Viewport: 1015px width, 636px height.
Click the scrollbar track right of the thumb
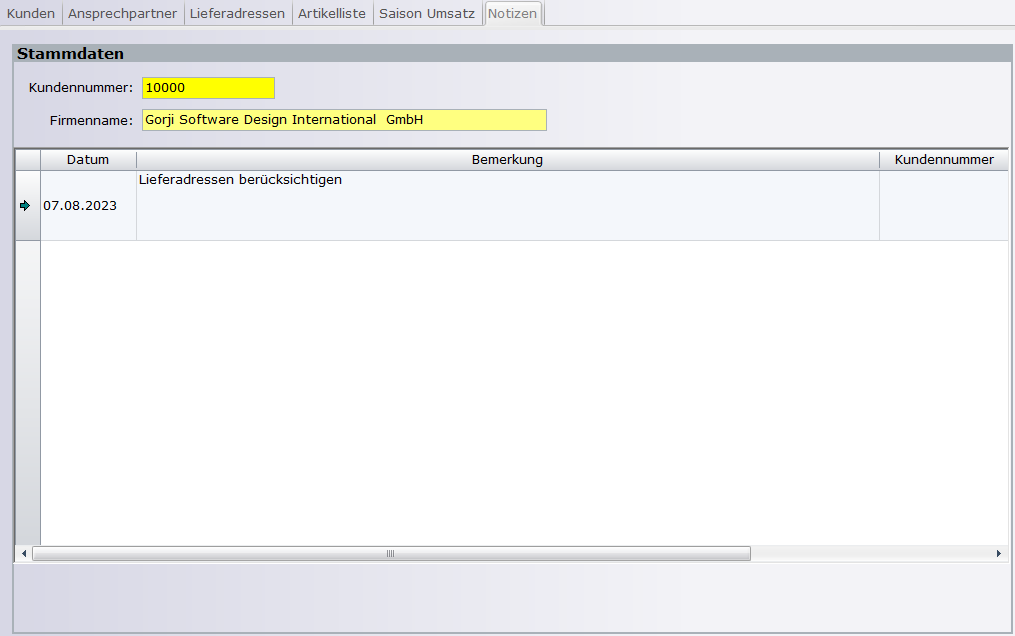click(x=870, y=553)
